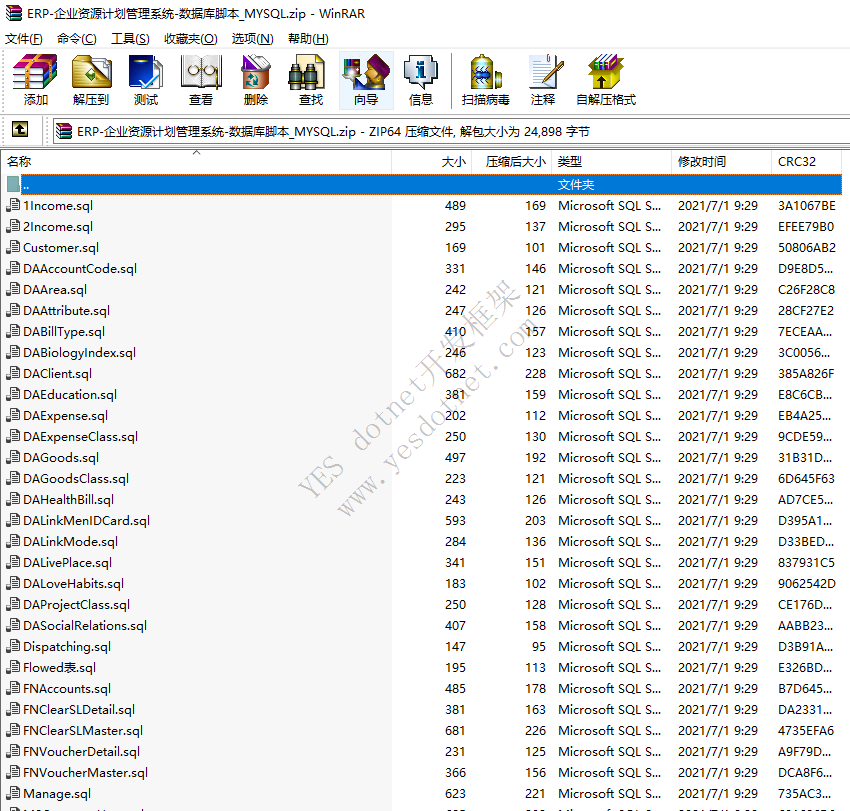Go up one level arrow button

pyautogui.click(x=20, y=130)
